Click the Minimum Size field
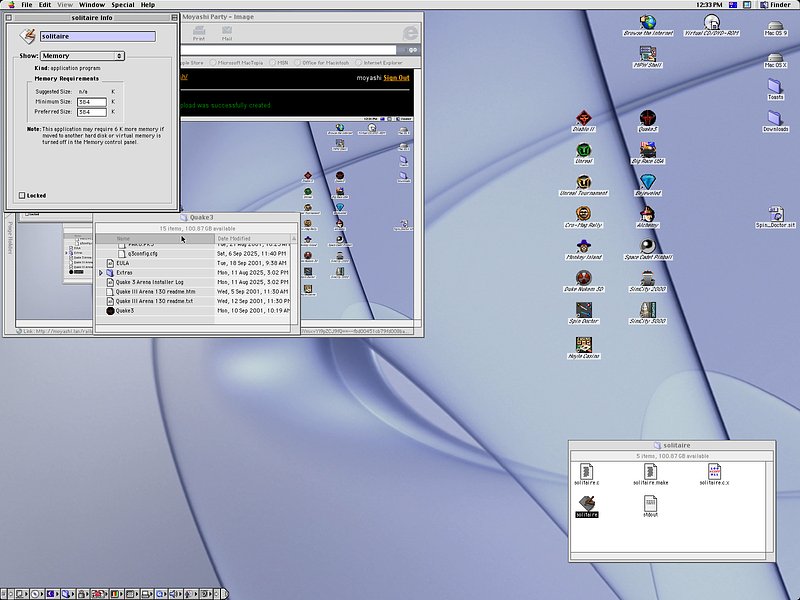Image resolution: width=800 pixels, height=600 pixels. click(92, 102)
